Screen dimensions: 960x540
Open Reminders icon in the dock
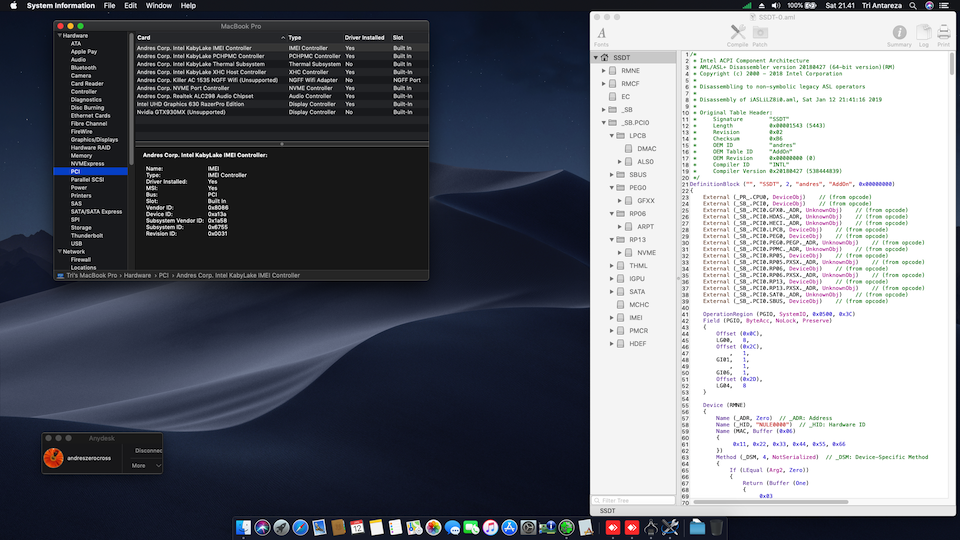point(395,527)
